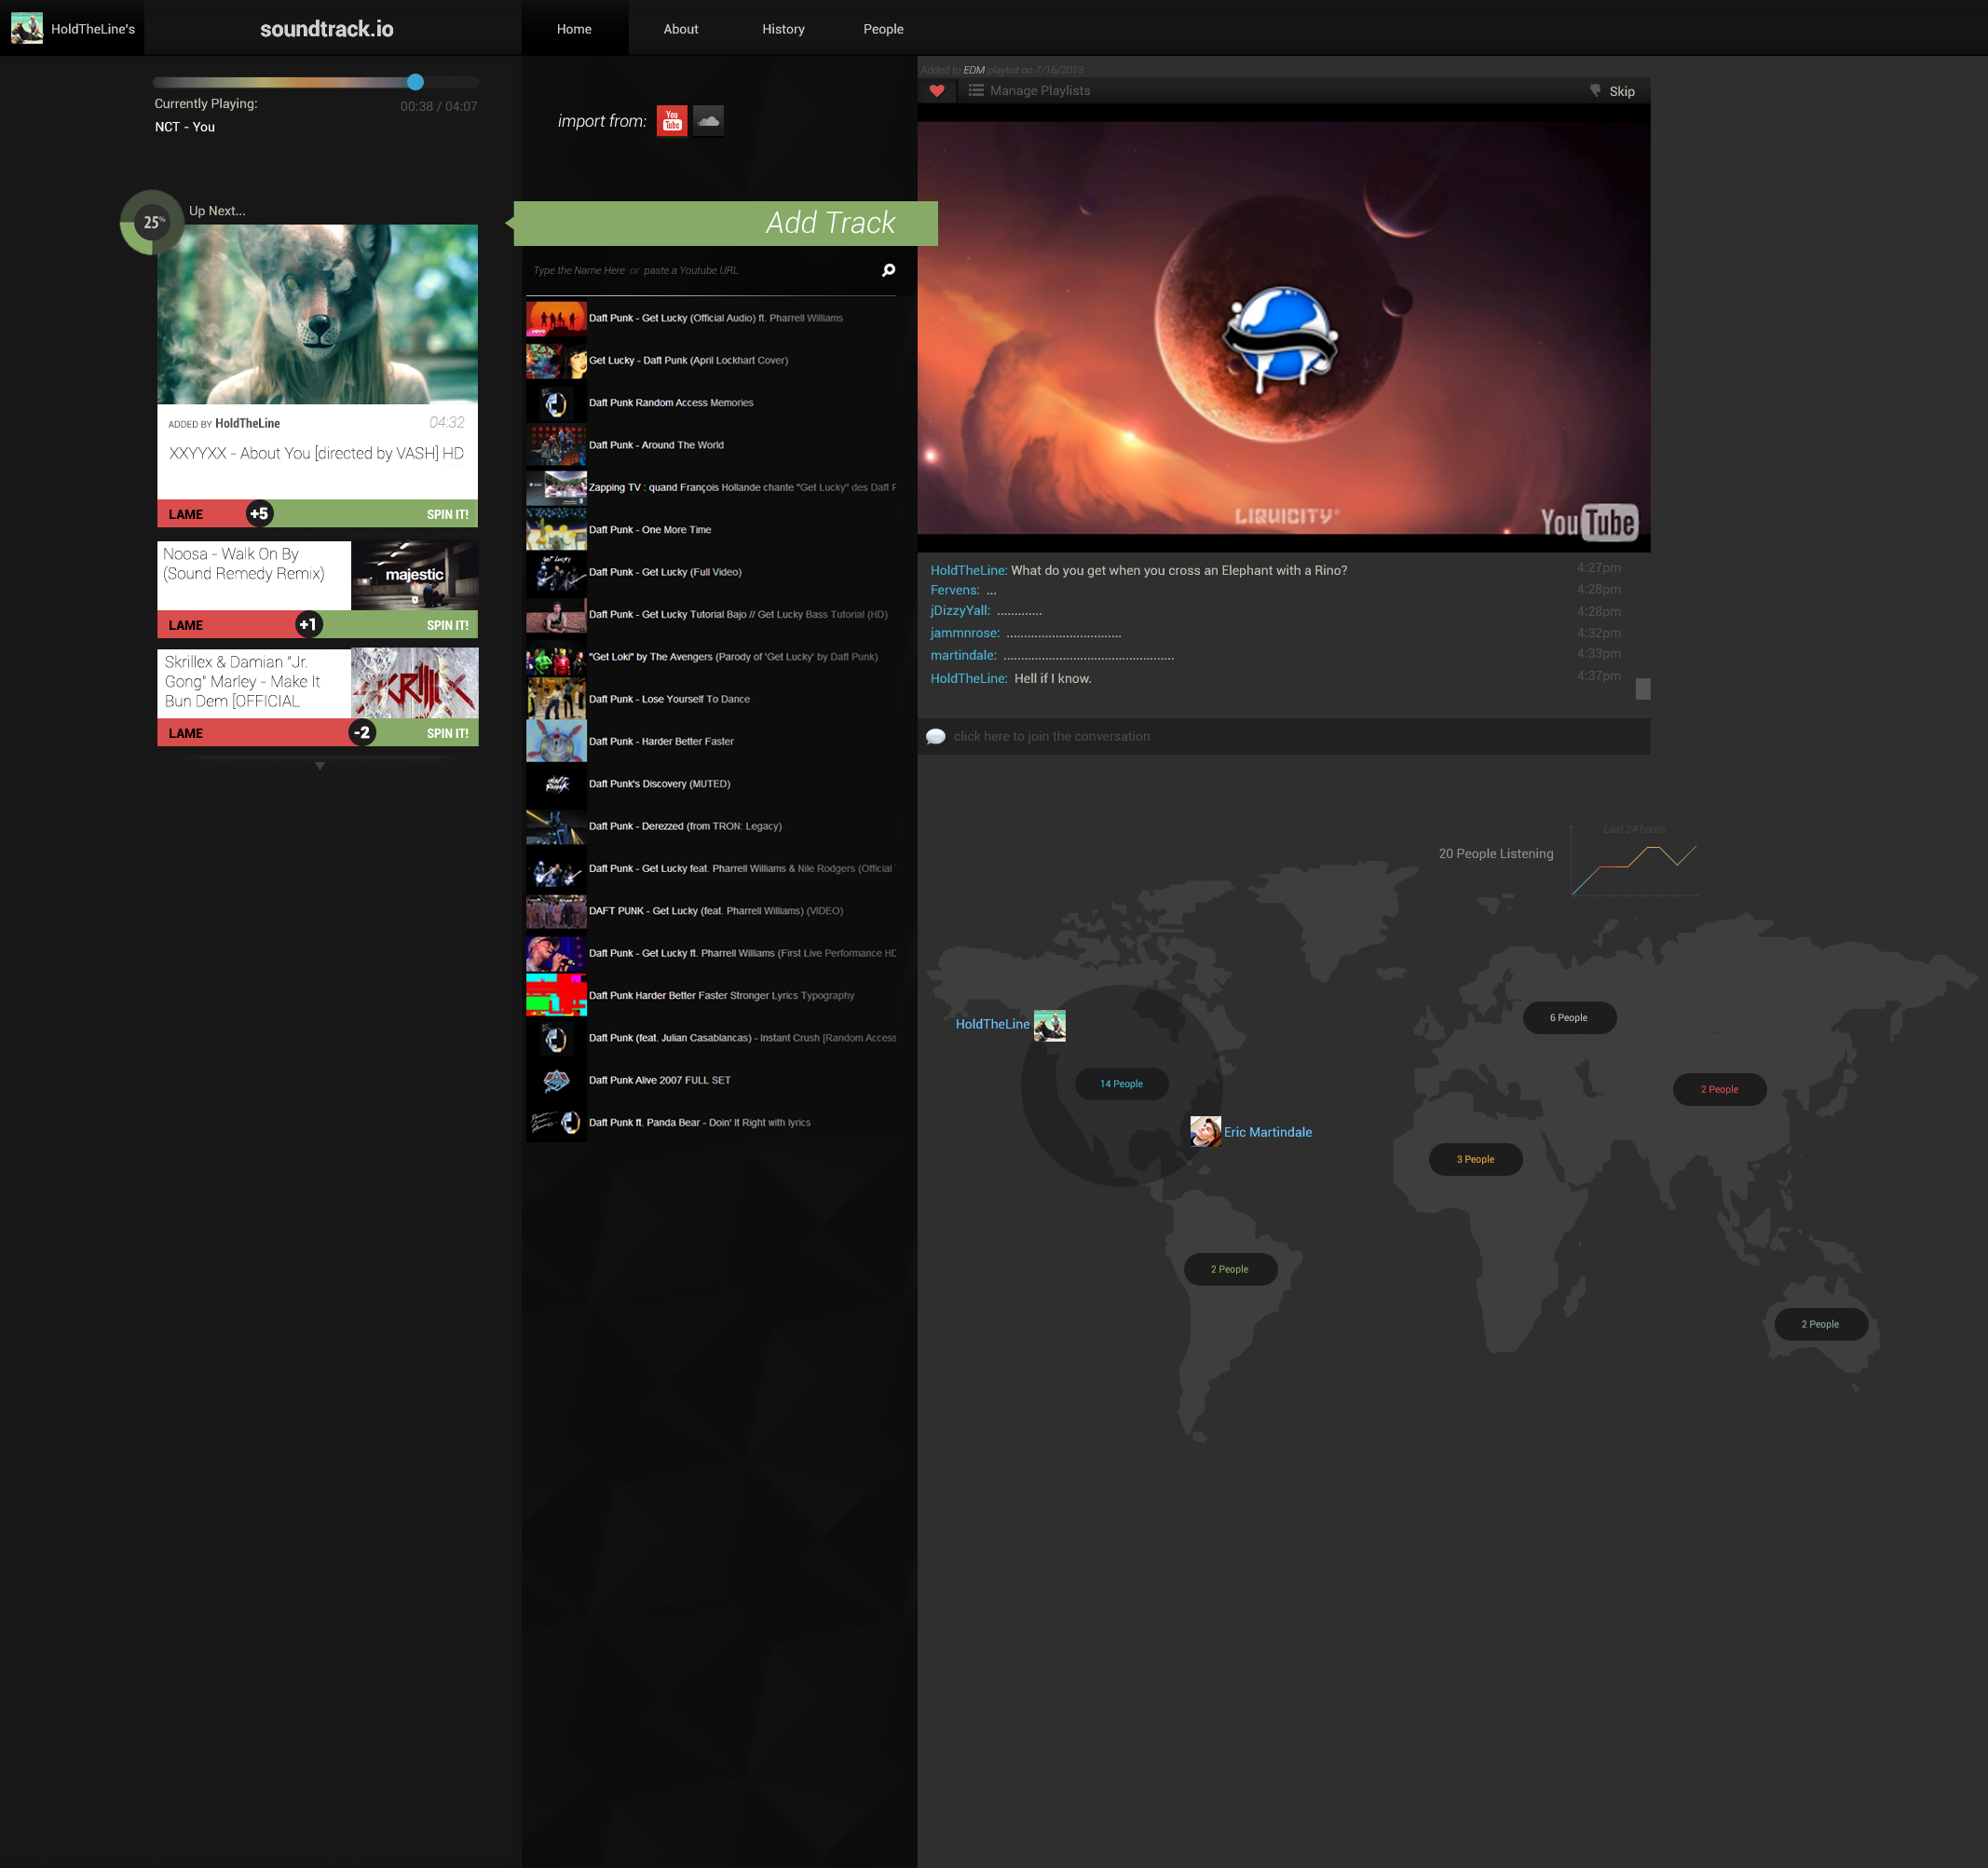Click the 14 People map bubble
Image resolution: width=1988 pixels, height=1868 pixels.
(x=1121, y=1084)
